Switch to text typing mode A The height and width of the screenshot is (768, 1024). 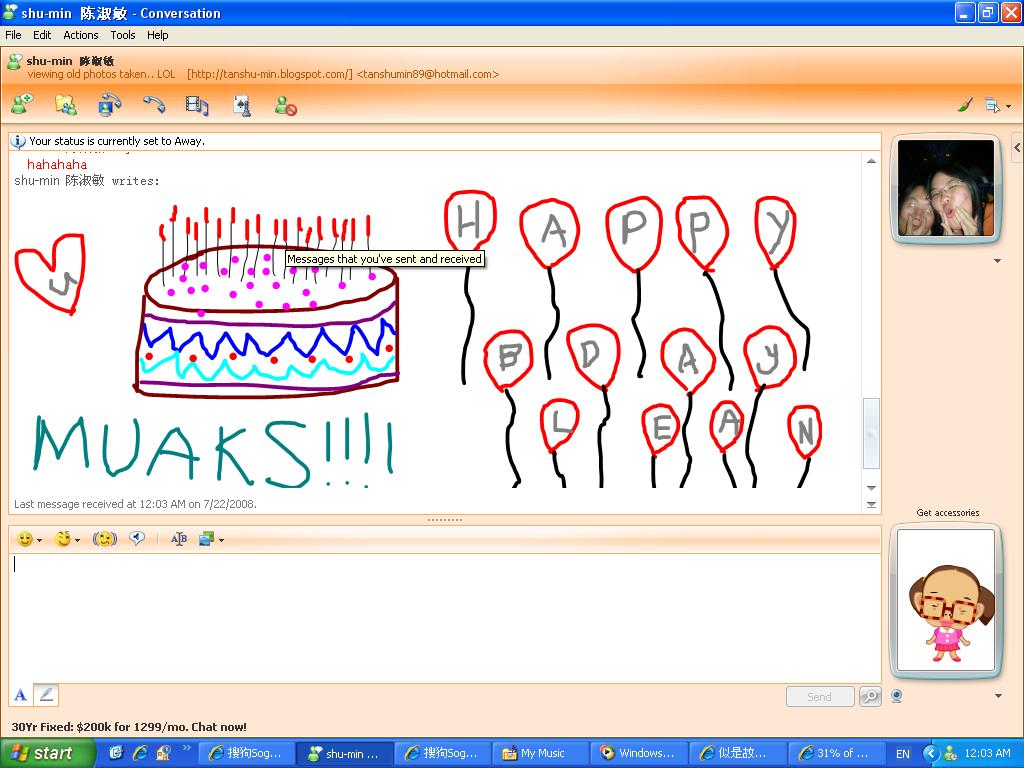(21, 695)
